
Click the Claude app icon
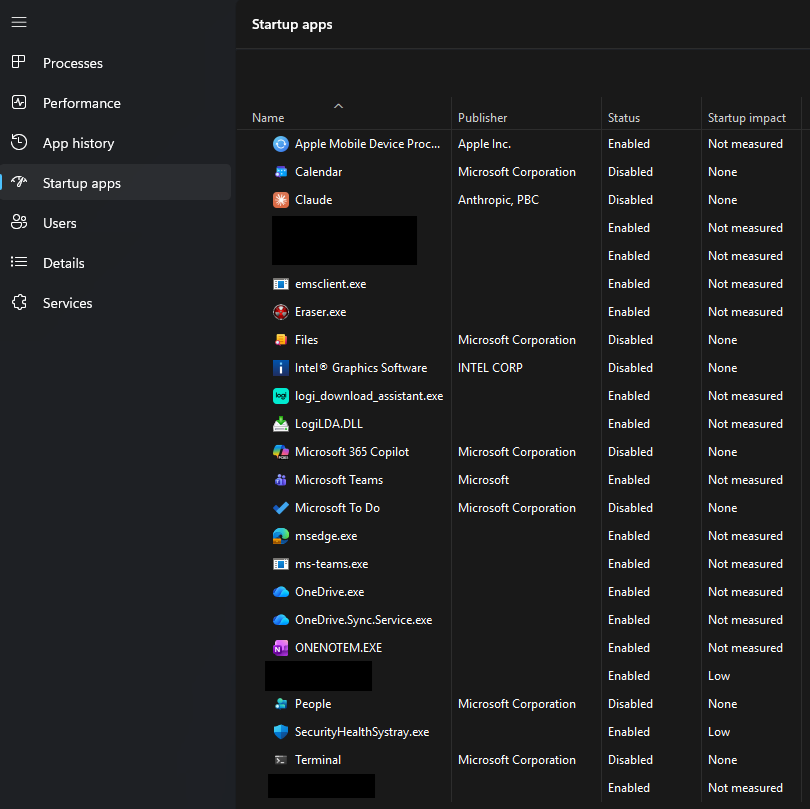(x=281, y=199)
